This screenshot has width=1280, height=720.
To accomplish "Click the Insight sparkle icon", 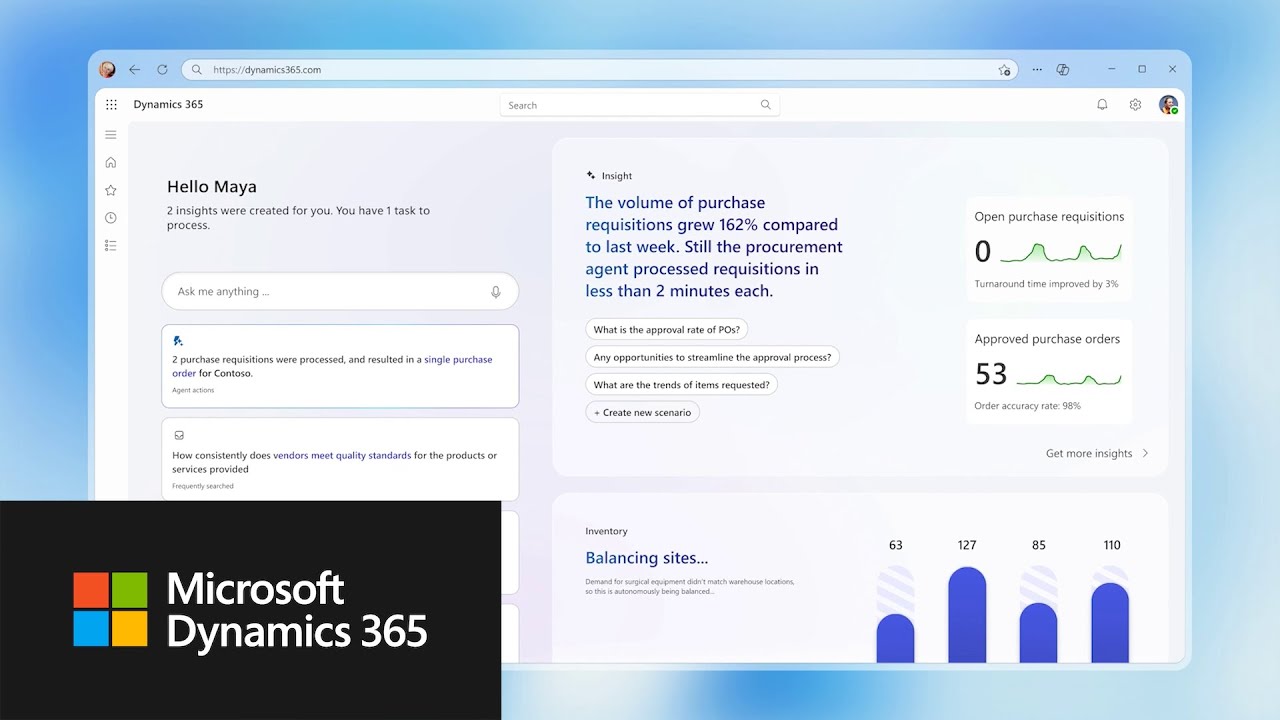I will 591,175.
